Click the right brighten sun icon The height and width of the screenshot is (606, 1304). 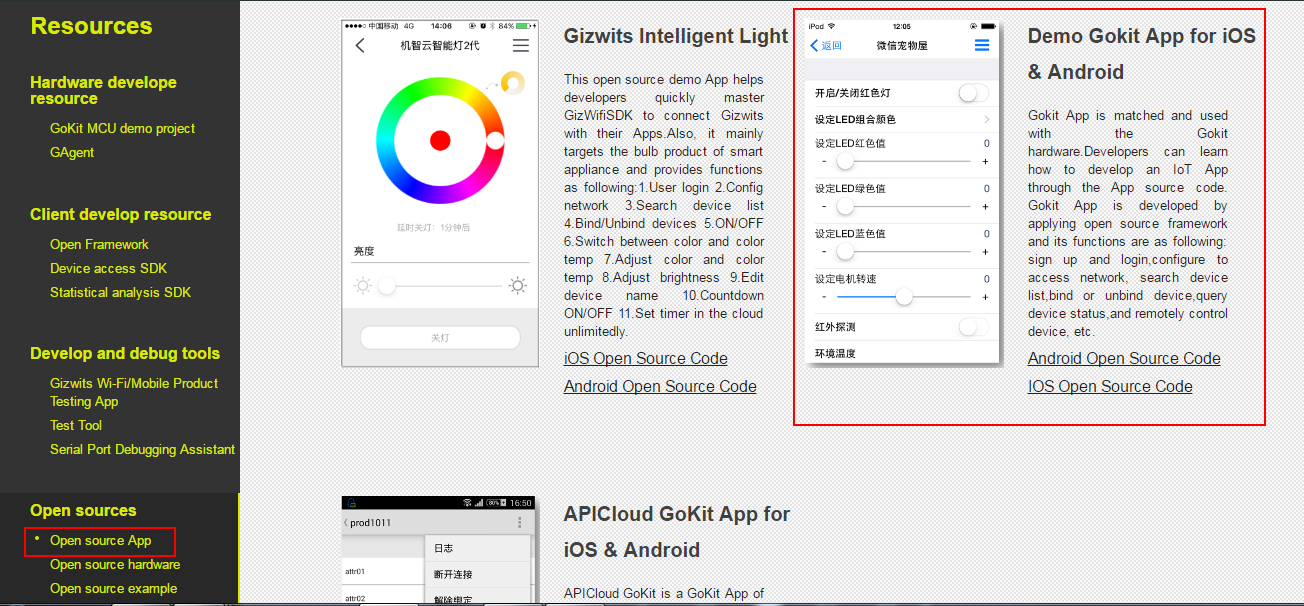(518, 285)
